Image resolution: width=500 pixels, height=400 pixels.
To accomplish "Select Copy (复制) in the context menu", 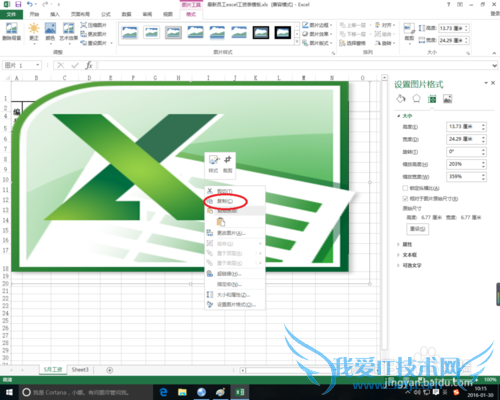I will (234, 201).
